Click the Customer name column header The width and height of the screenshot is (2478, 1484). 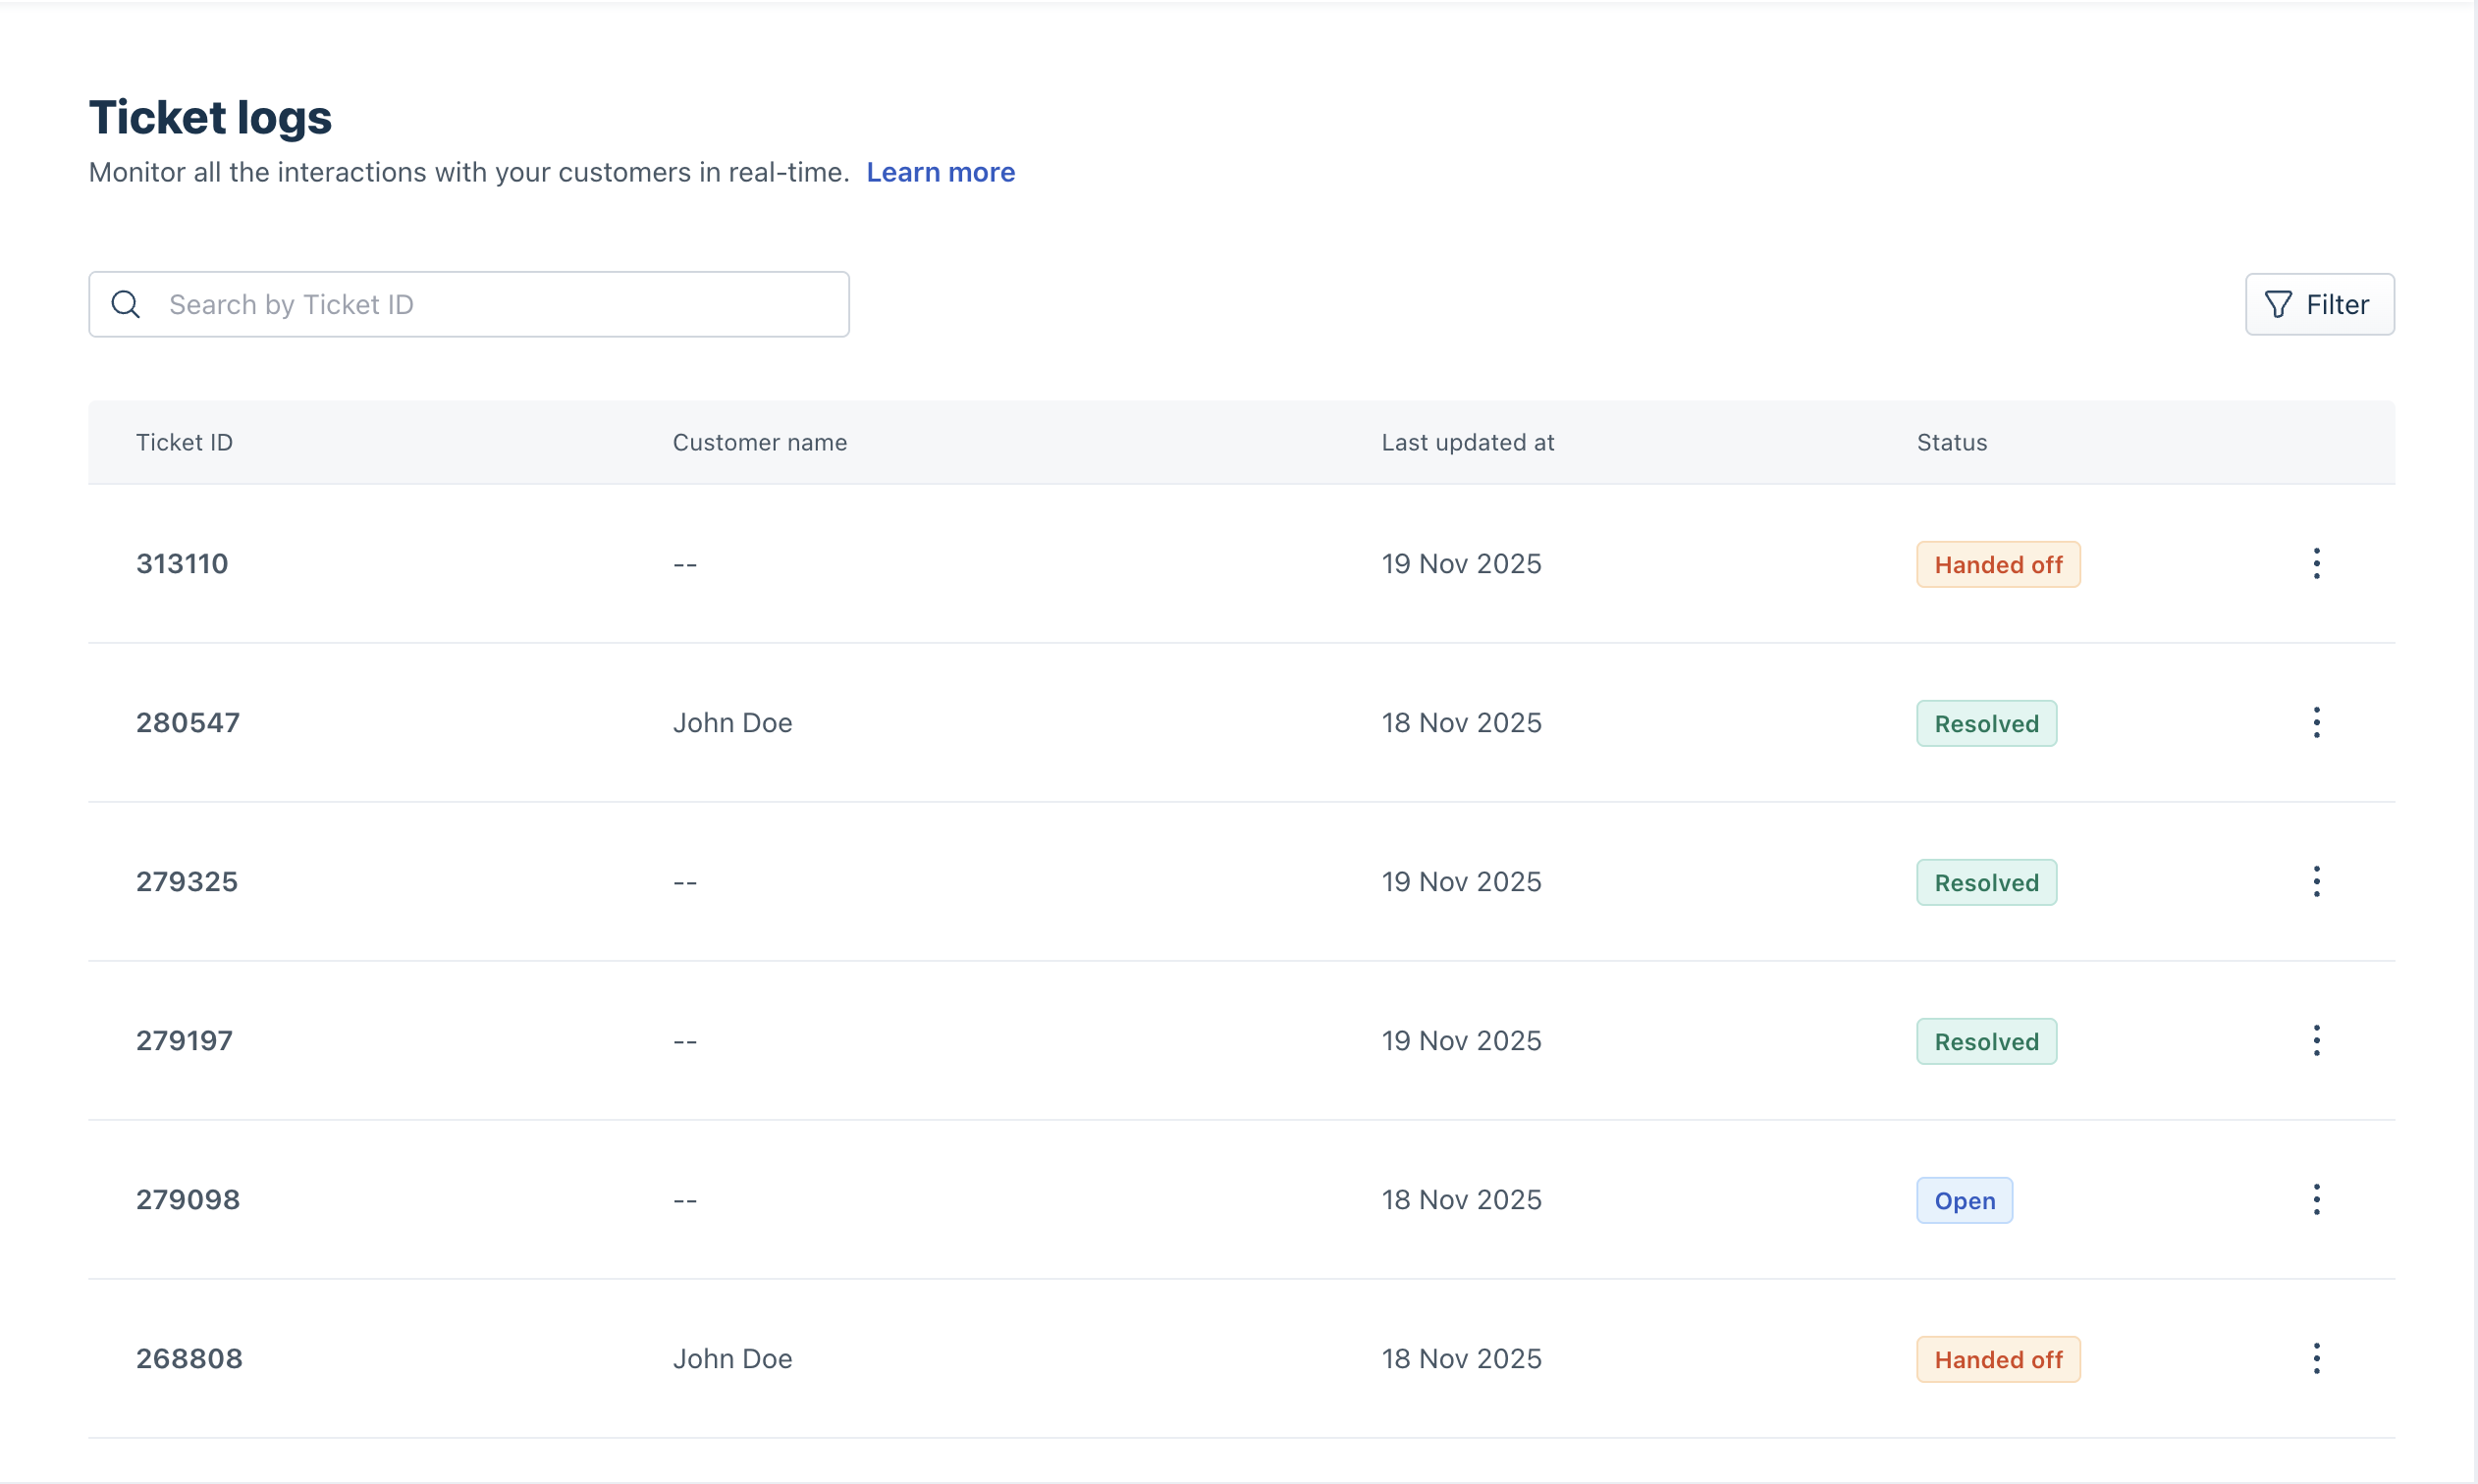click(x=759, y=443)
